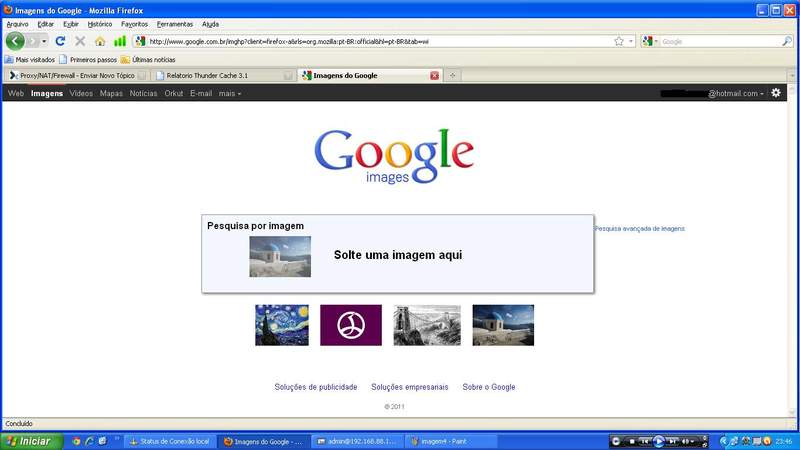Screen dimensions: 800x450
Task: Click the taskbar clock 23:46
Action: point(784,441)
